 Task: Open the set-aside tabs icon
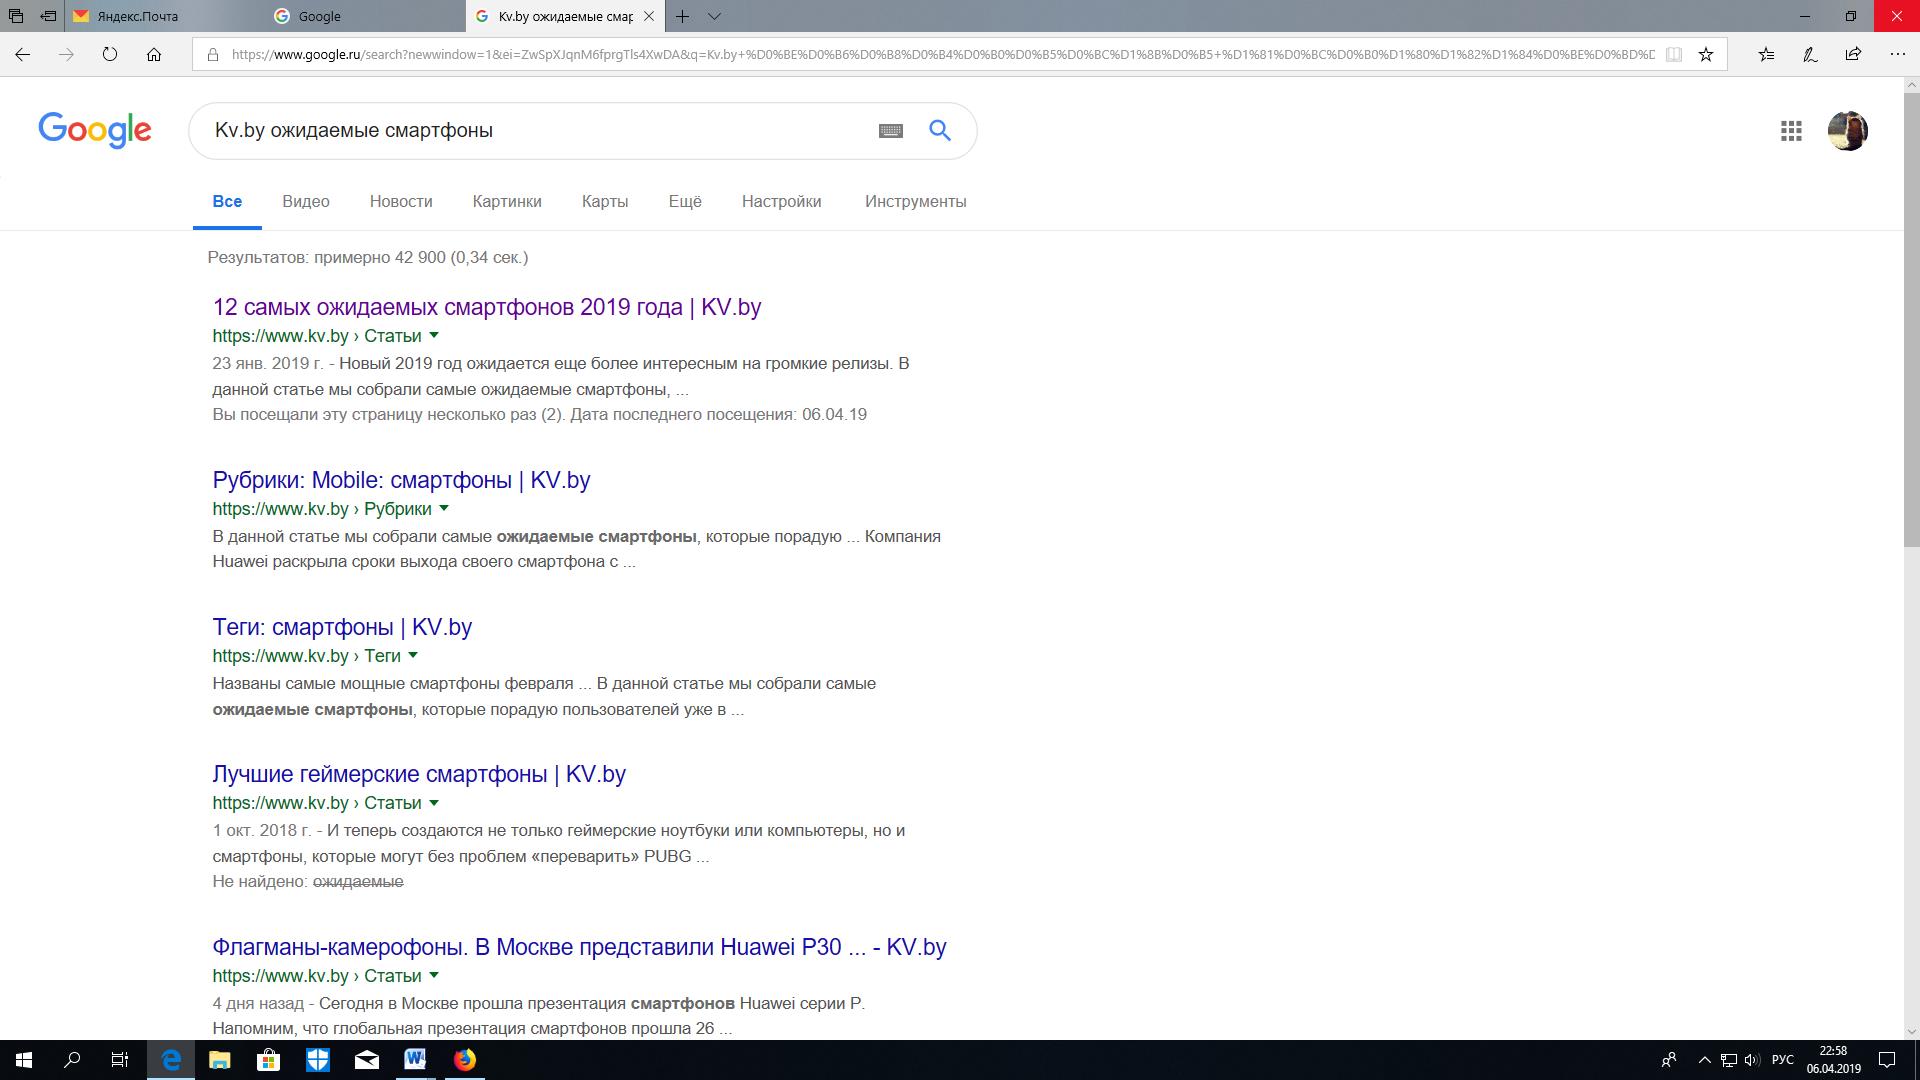15,16
